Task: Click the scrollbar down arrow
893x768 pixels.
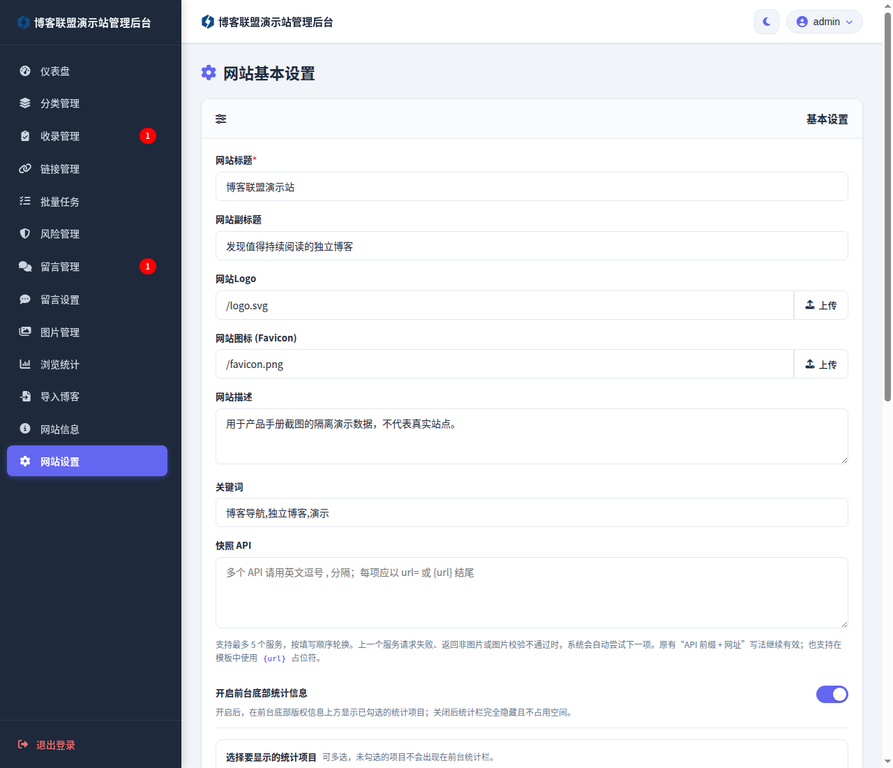Action: 887,761
